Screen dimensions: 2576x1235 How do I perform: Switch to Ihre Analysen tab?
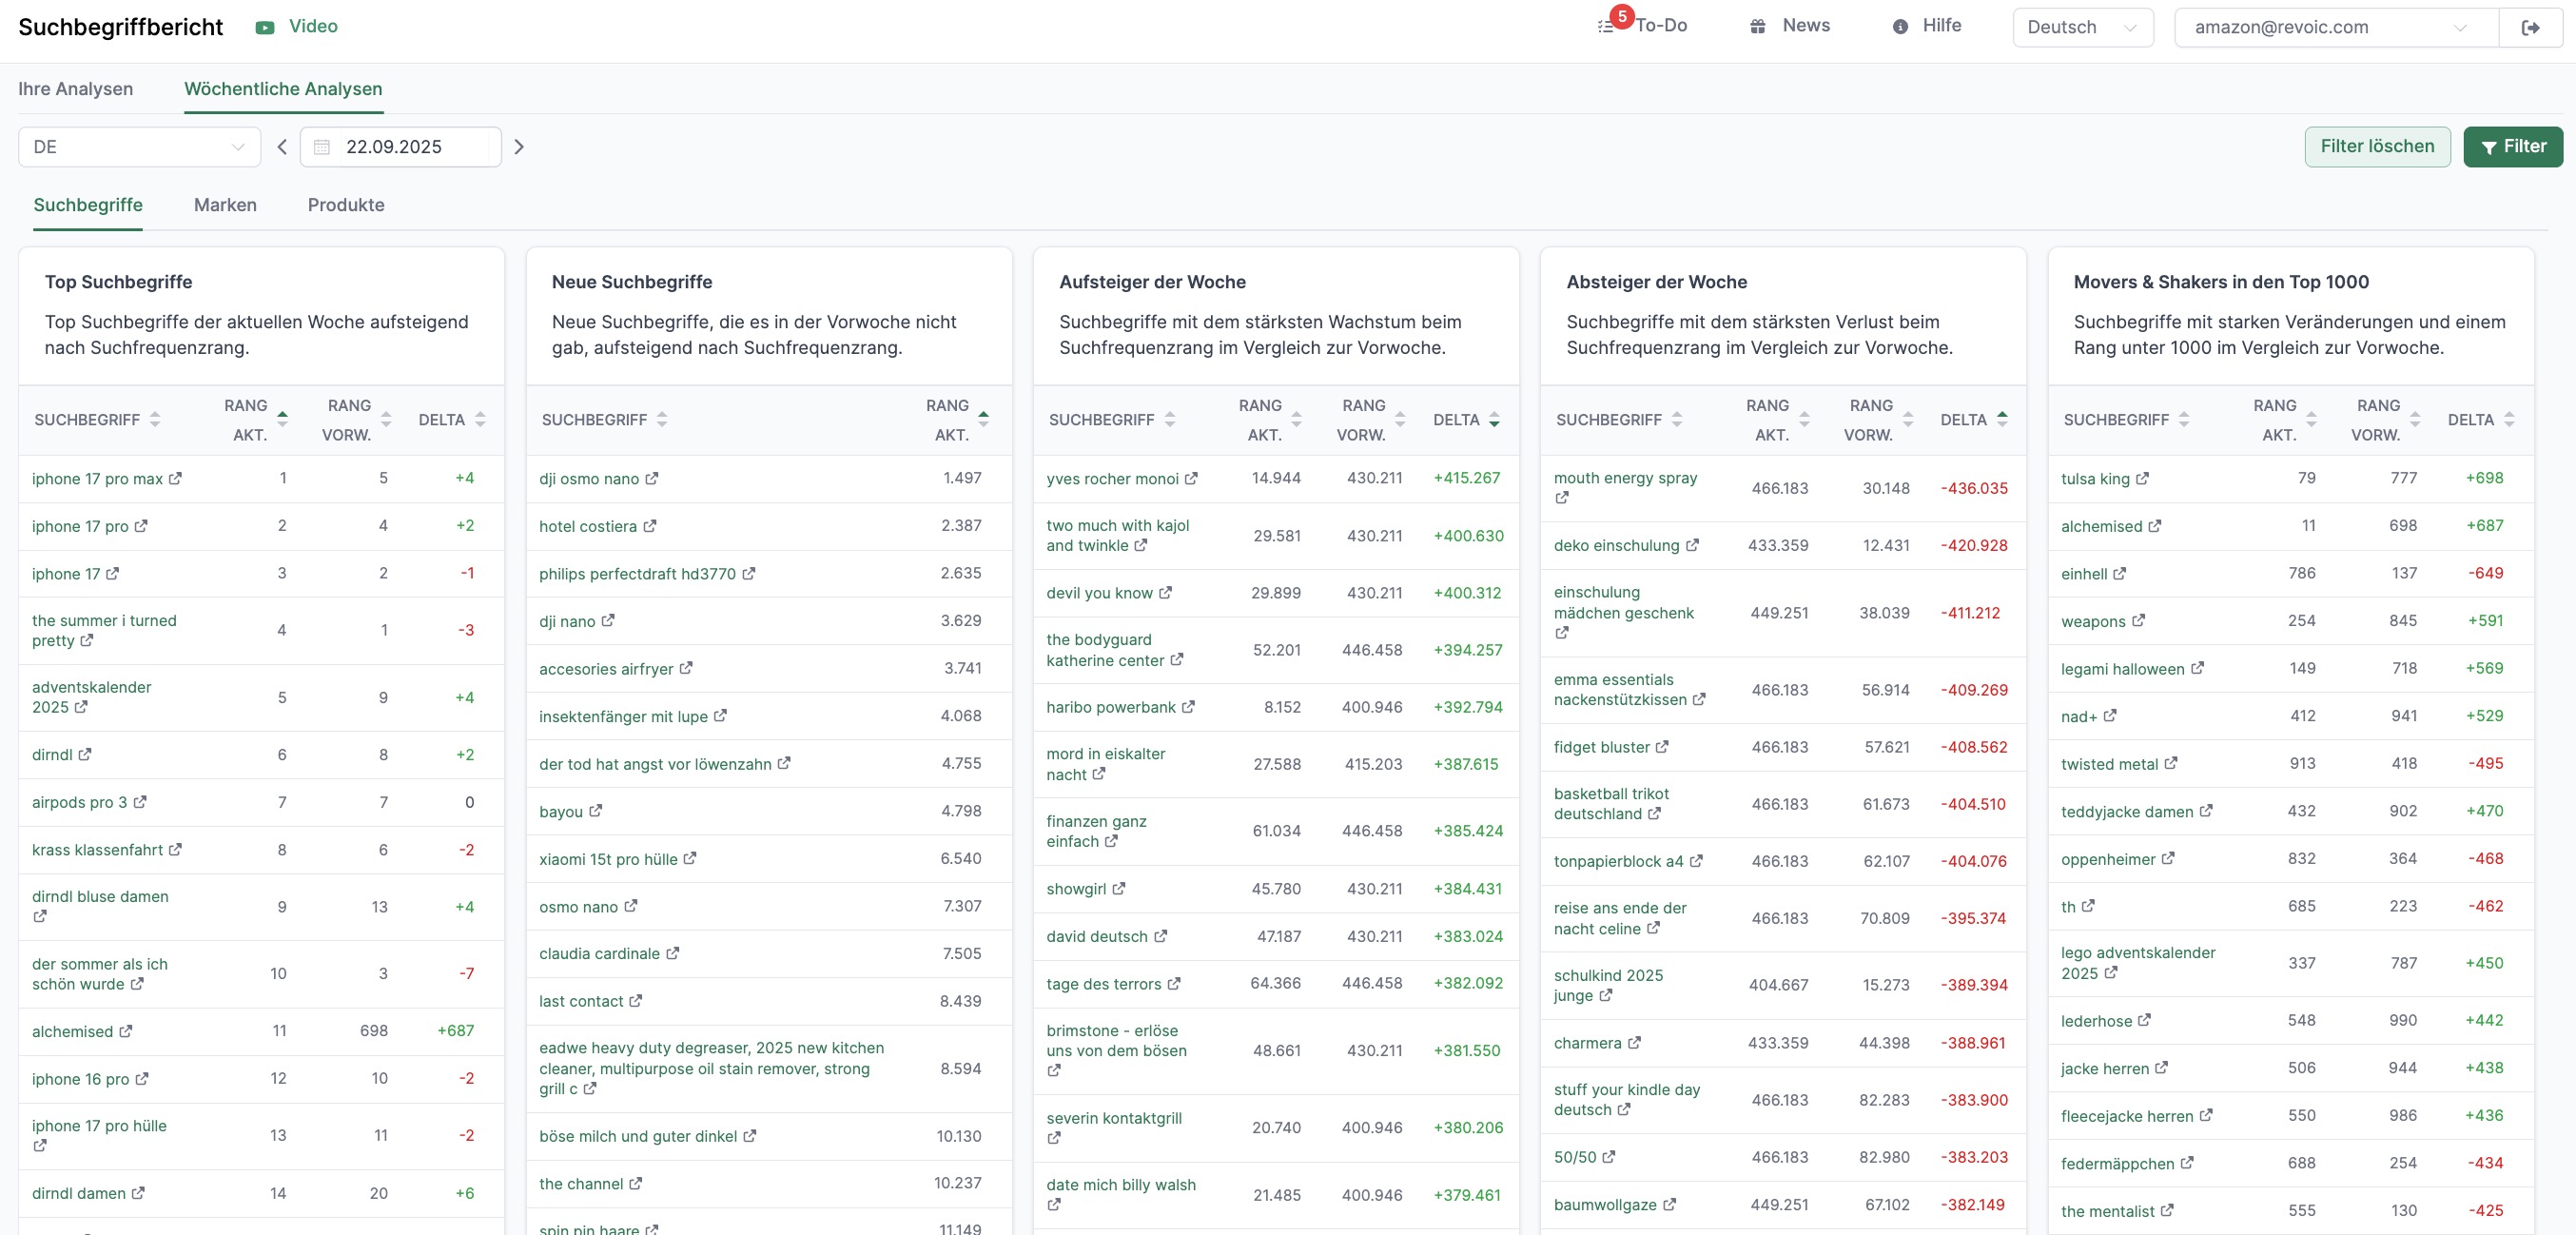pos(75,89)
